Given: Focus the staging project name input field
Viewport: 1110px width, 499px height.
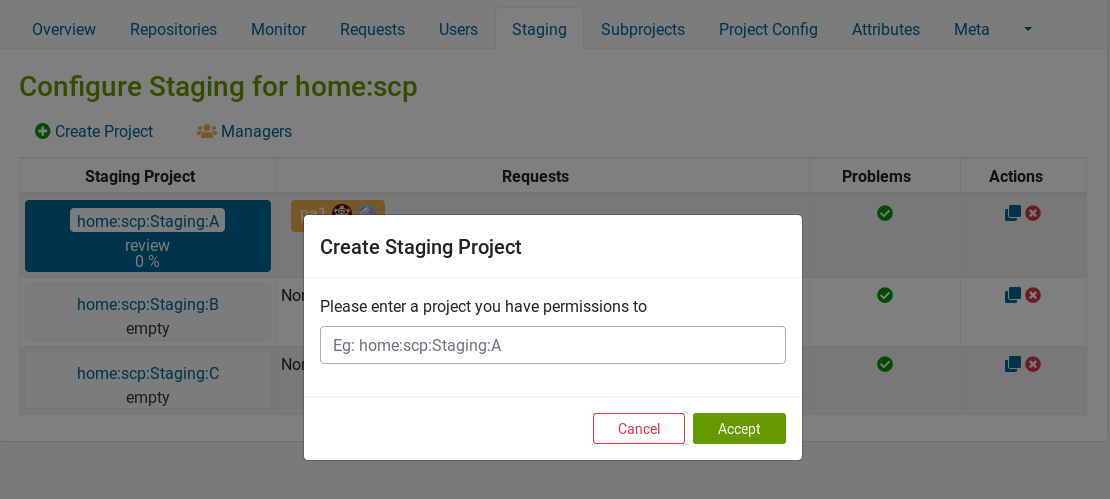Looking at the screenshot, I should click(x=553, y=345).
